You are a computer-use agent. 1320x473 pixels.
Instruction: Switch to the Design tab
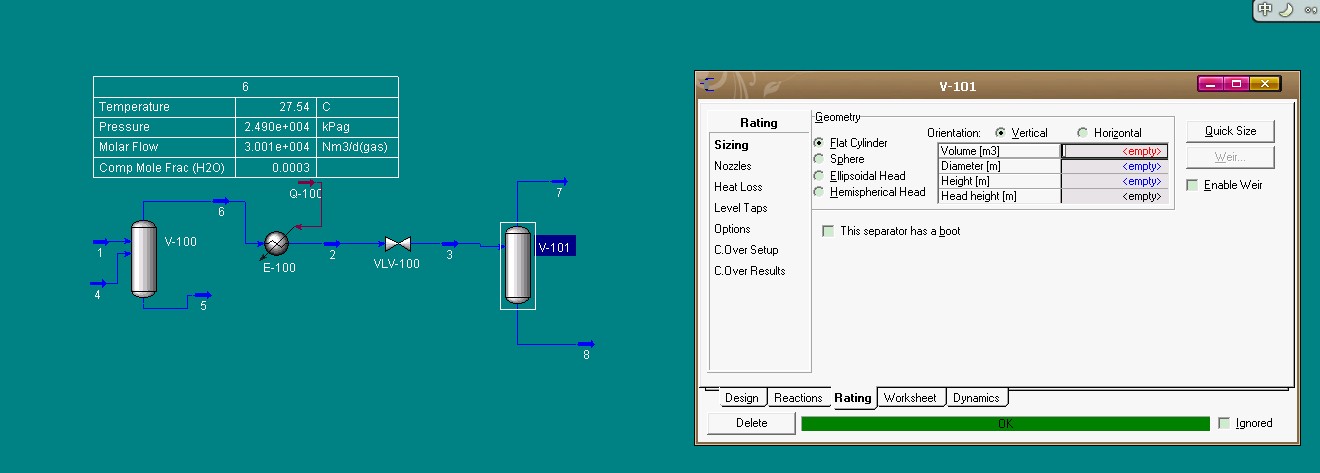coord(742,398)
